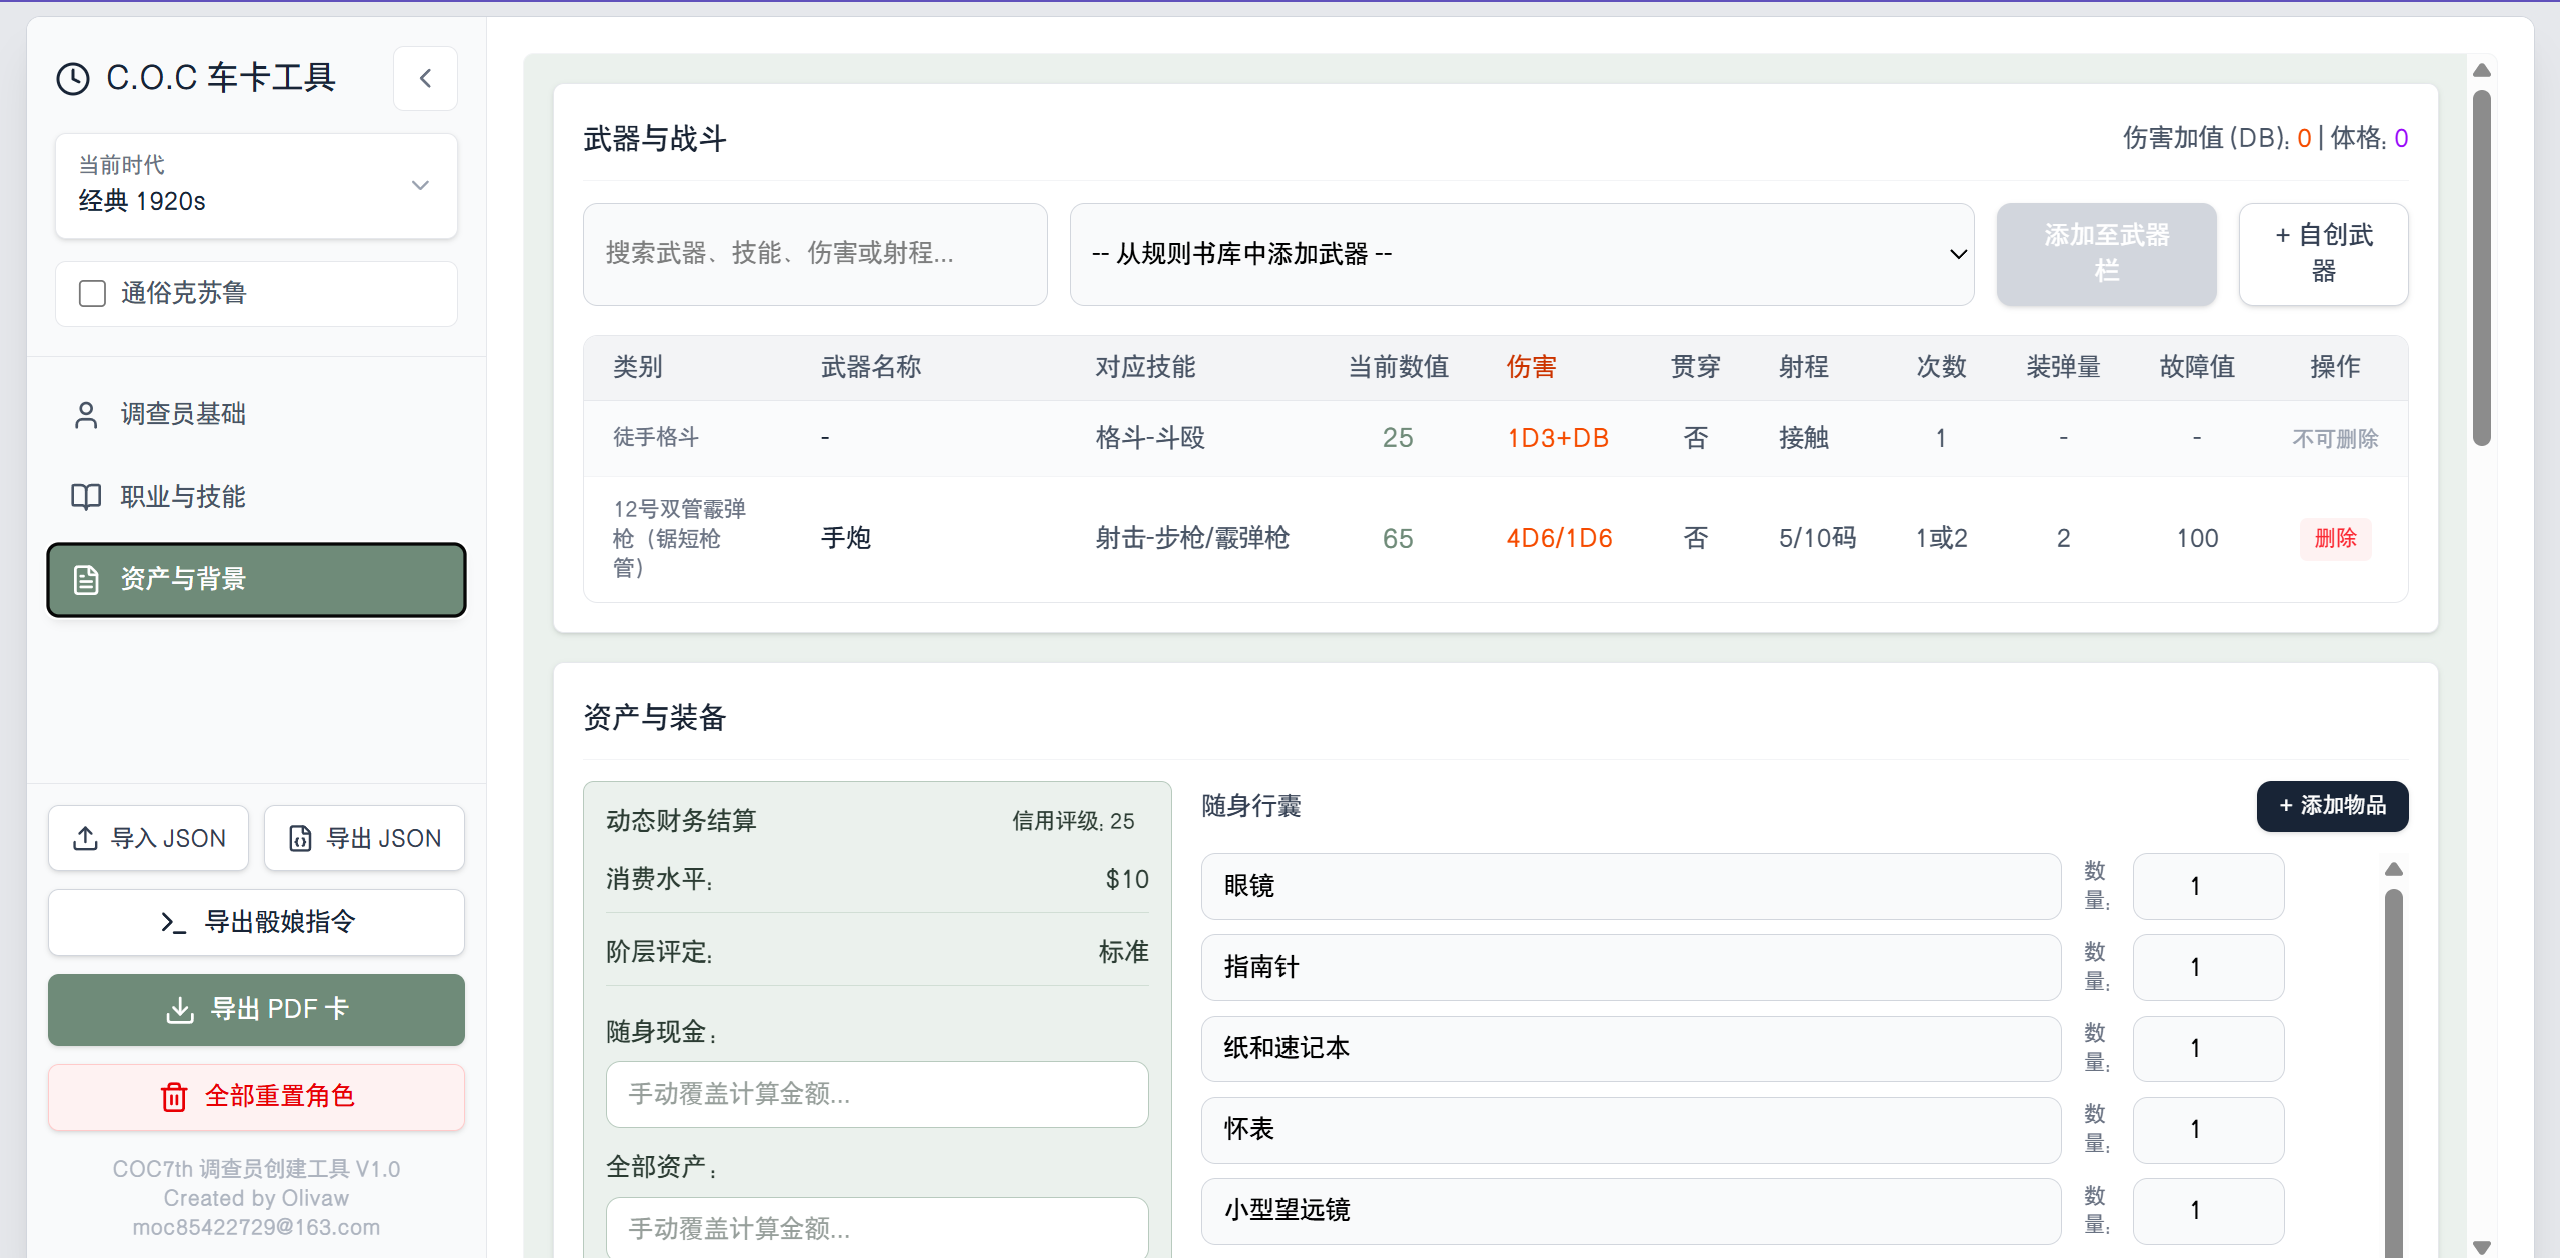This screenshot has width=2560, height=1258.
Task: Click the 消费水平 value $10
Action: click(1127, 879)
